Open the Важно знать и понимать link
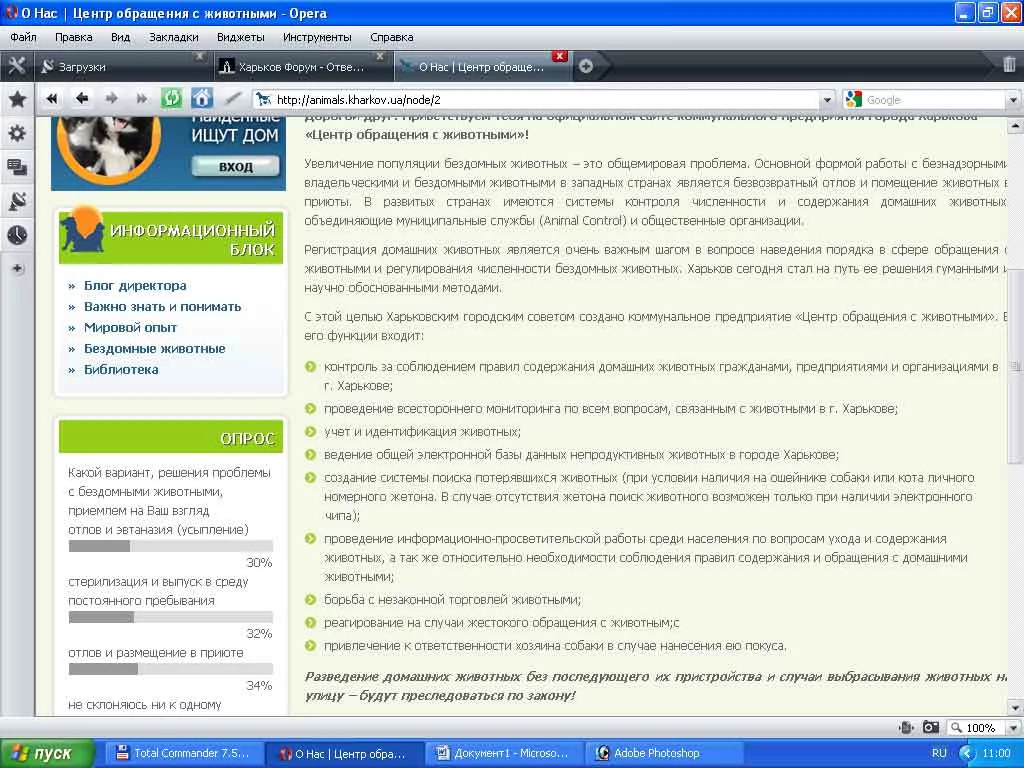 click(163, 306)
